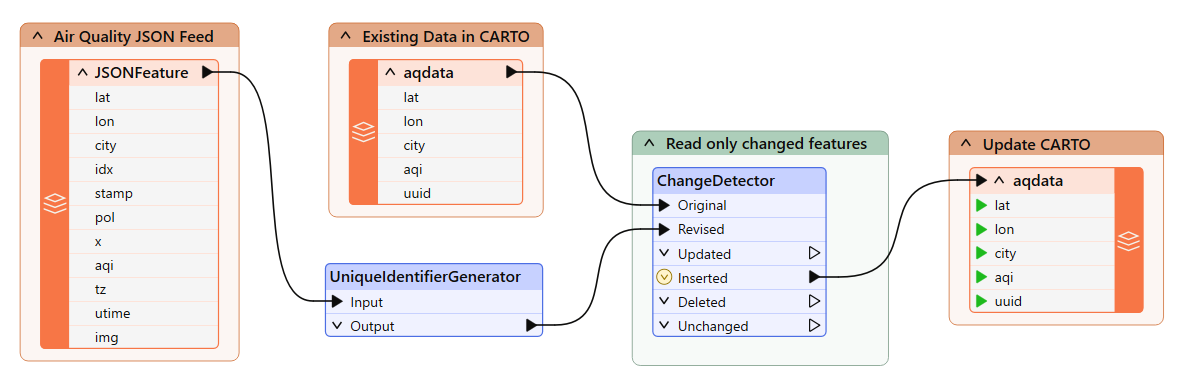Collapse the Read only changed features bookmark
Viewport: 1187px width, 386px height.
(650, 143)
